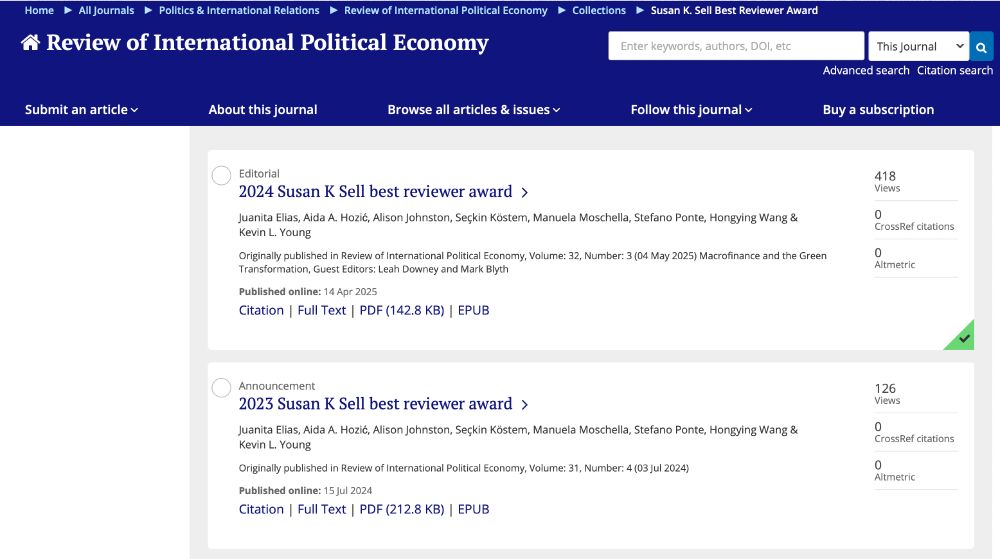This screenshot has width=1000, height=559.
Task: Navigate to 'Collections' in the breadcrumb
Action: [599, 10]
